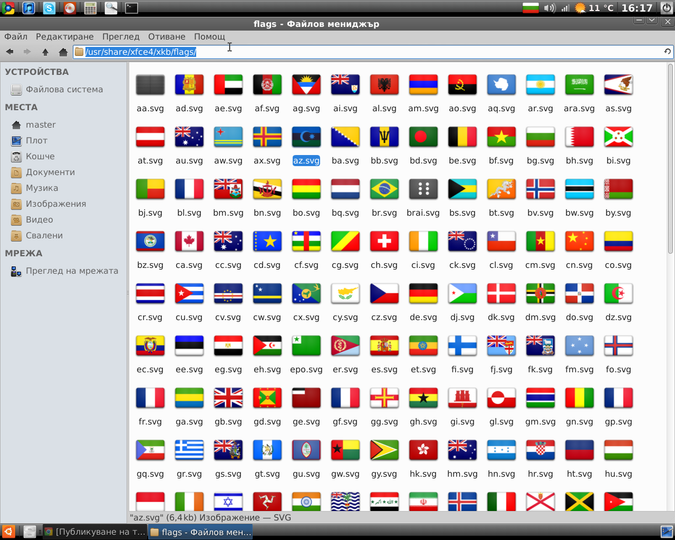Open the Редактиране menu
The image size is (675, 540).
[65, 37]
